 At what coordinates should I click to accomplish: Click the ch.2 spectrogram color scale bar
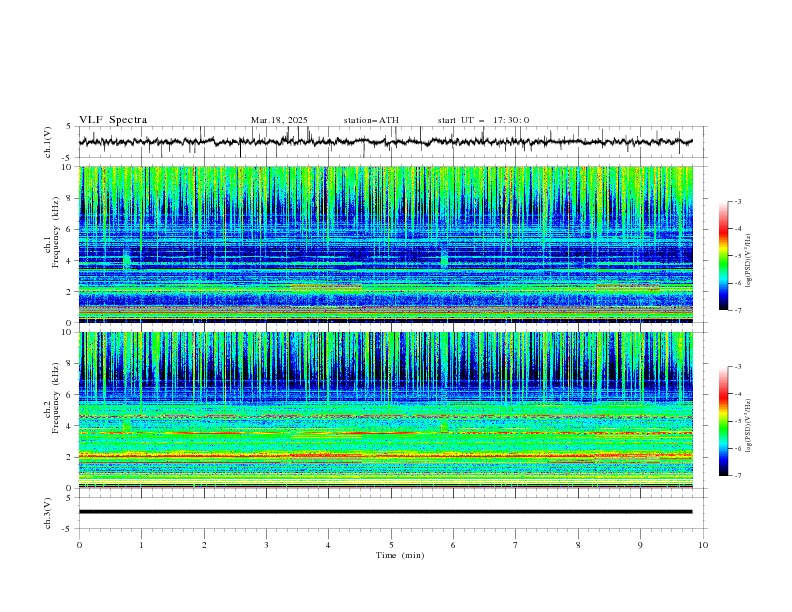coord(723,421)
